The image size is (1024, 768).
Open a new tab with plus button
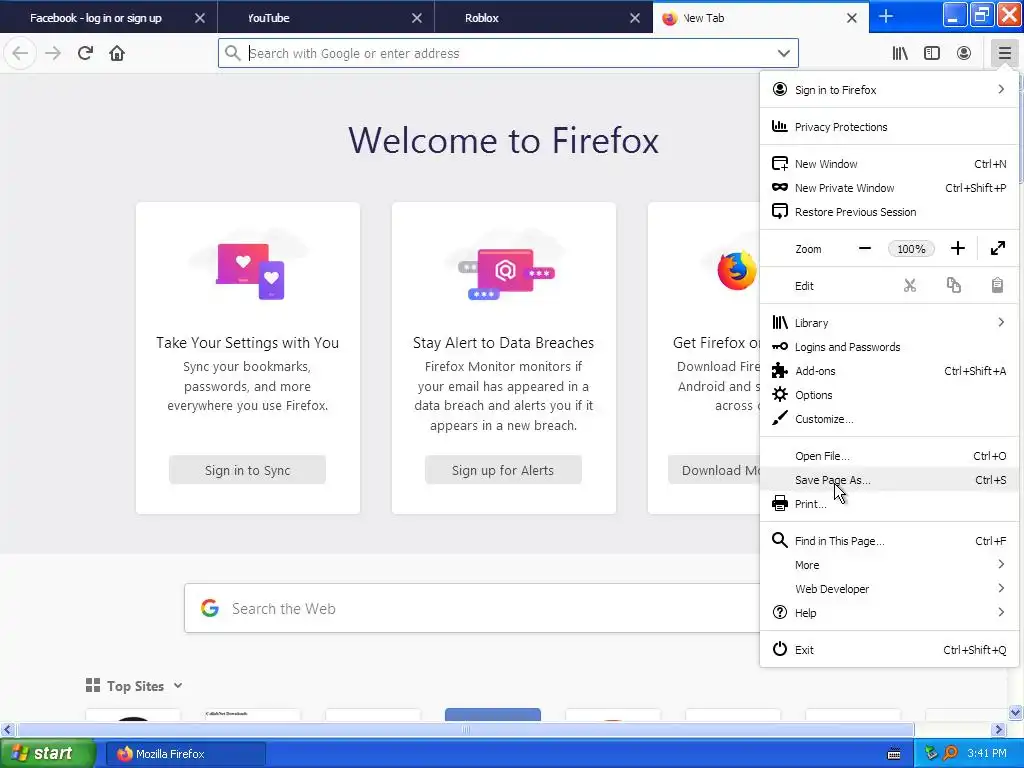886,16
